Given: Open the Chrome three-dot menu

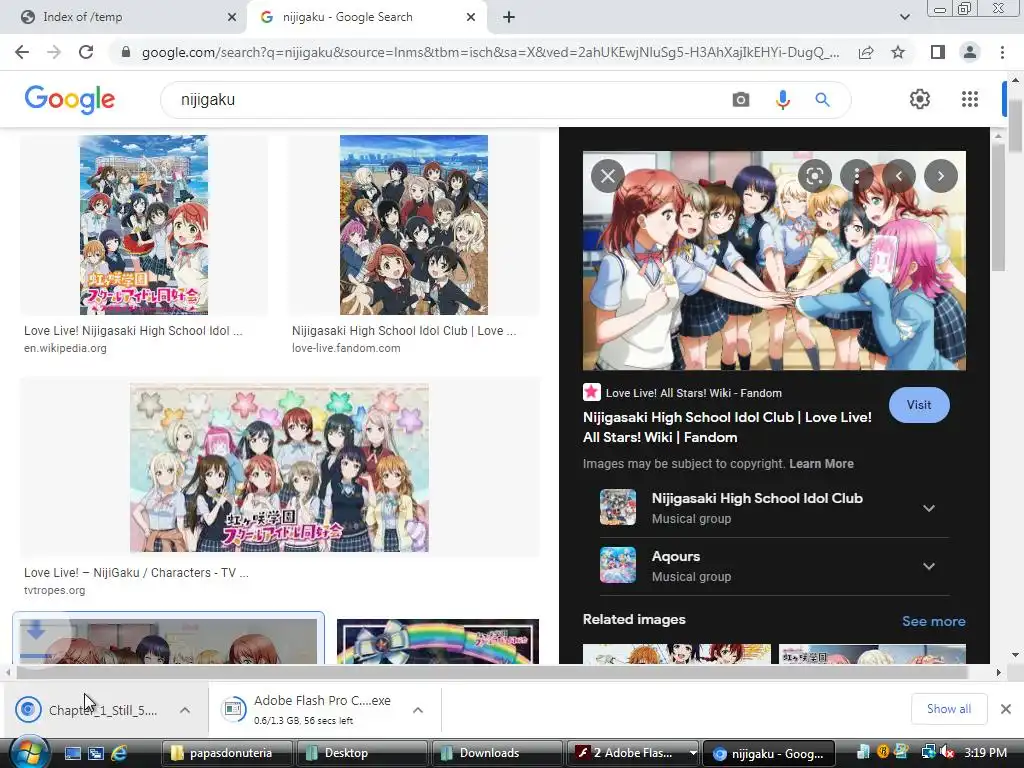Looking at the screenshot, I should (x=1002, y=52).
